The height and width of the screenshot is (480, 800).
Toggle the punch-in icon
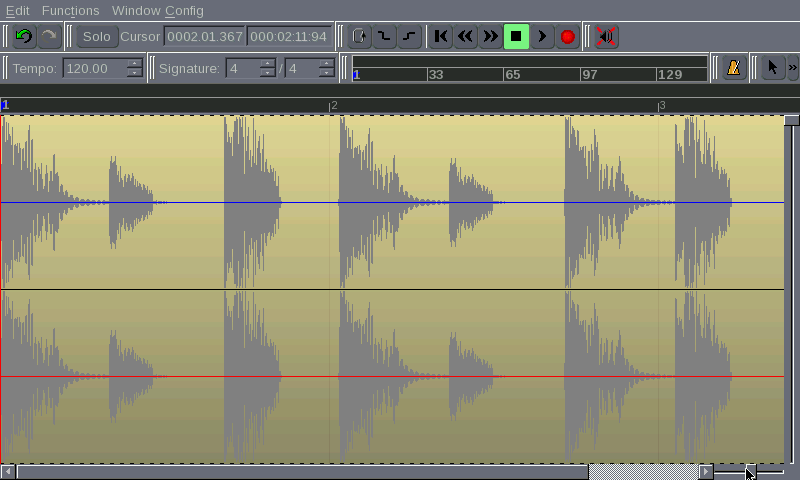tap(385, 36)
